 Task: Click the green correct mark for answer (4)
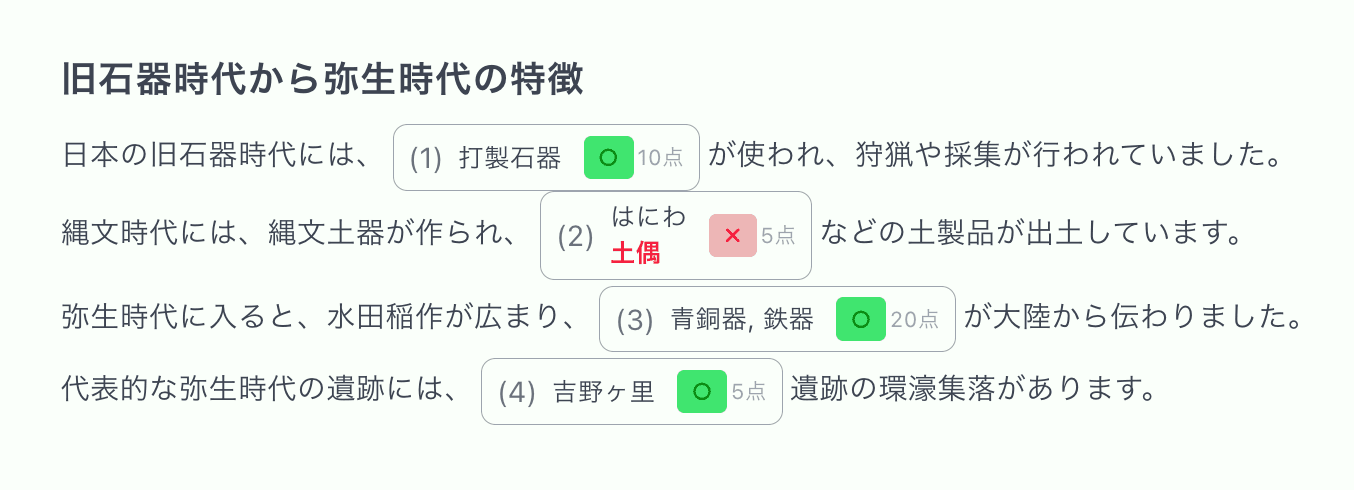point(701,391)
